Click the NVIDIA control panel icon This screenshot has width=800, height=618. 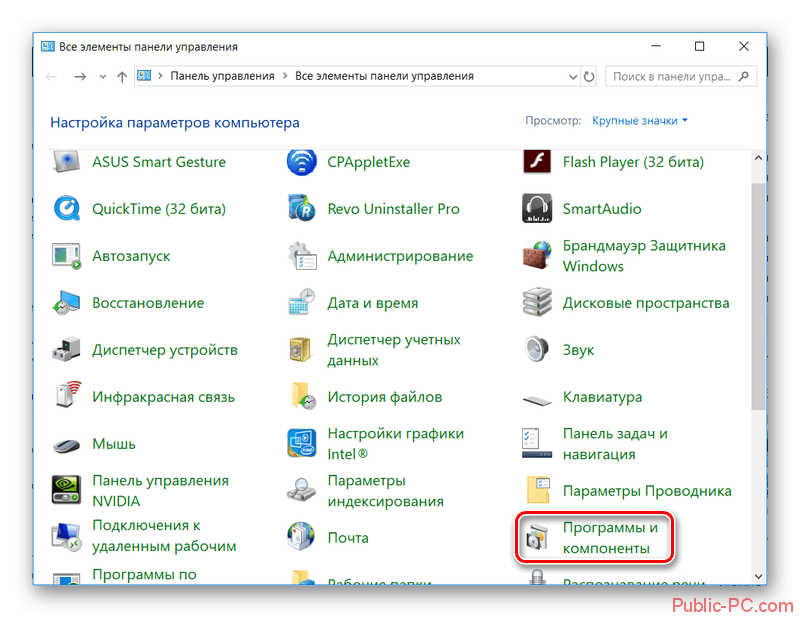pos(66,490)
